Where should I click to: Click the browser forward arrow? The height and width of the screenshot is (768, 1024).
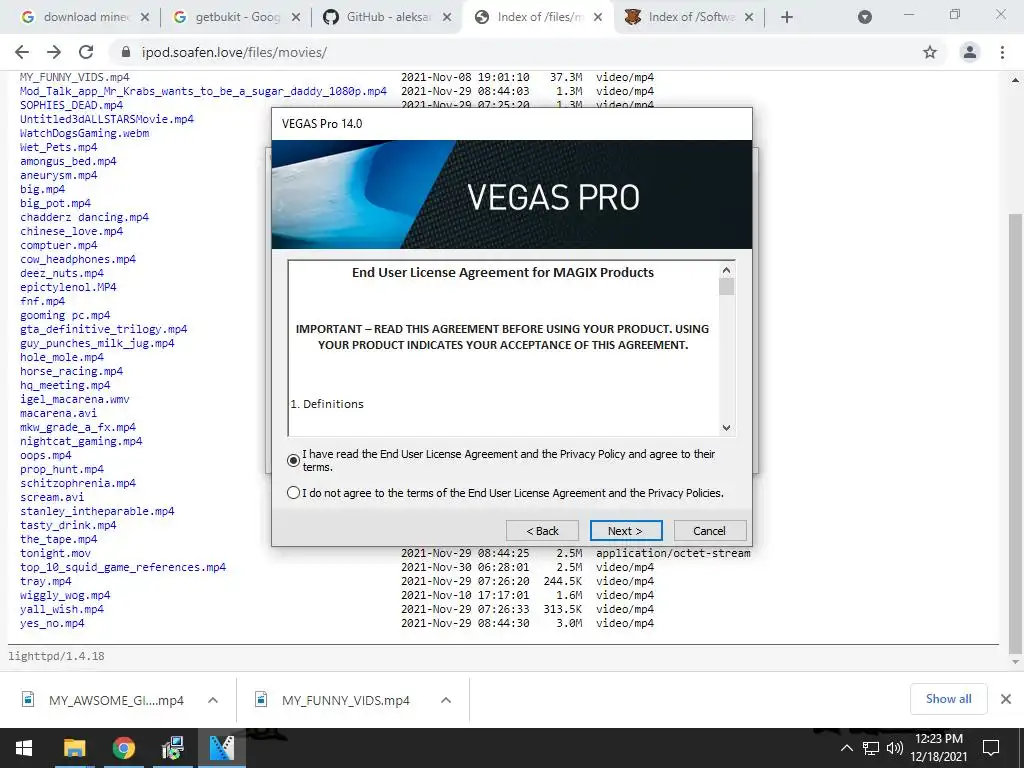[54, 52]
